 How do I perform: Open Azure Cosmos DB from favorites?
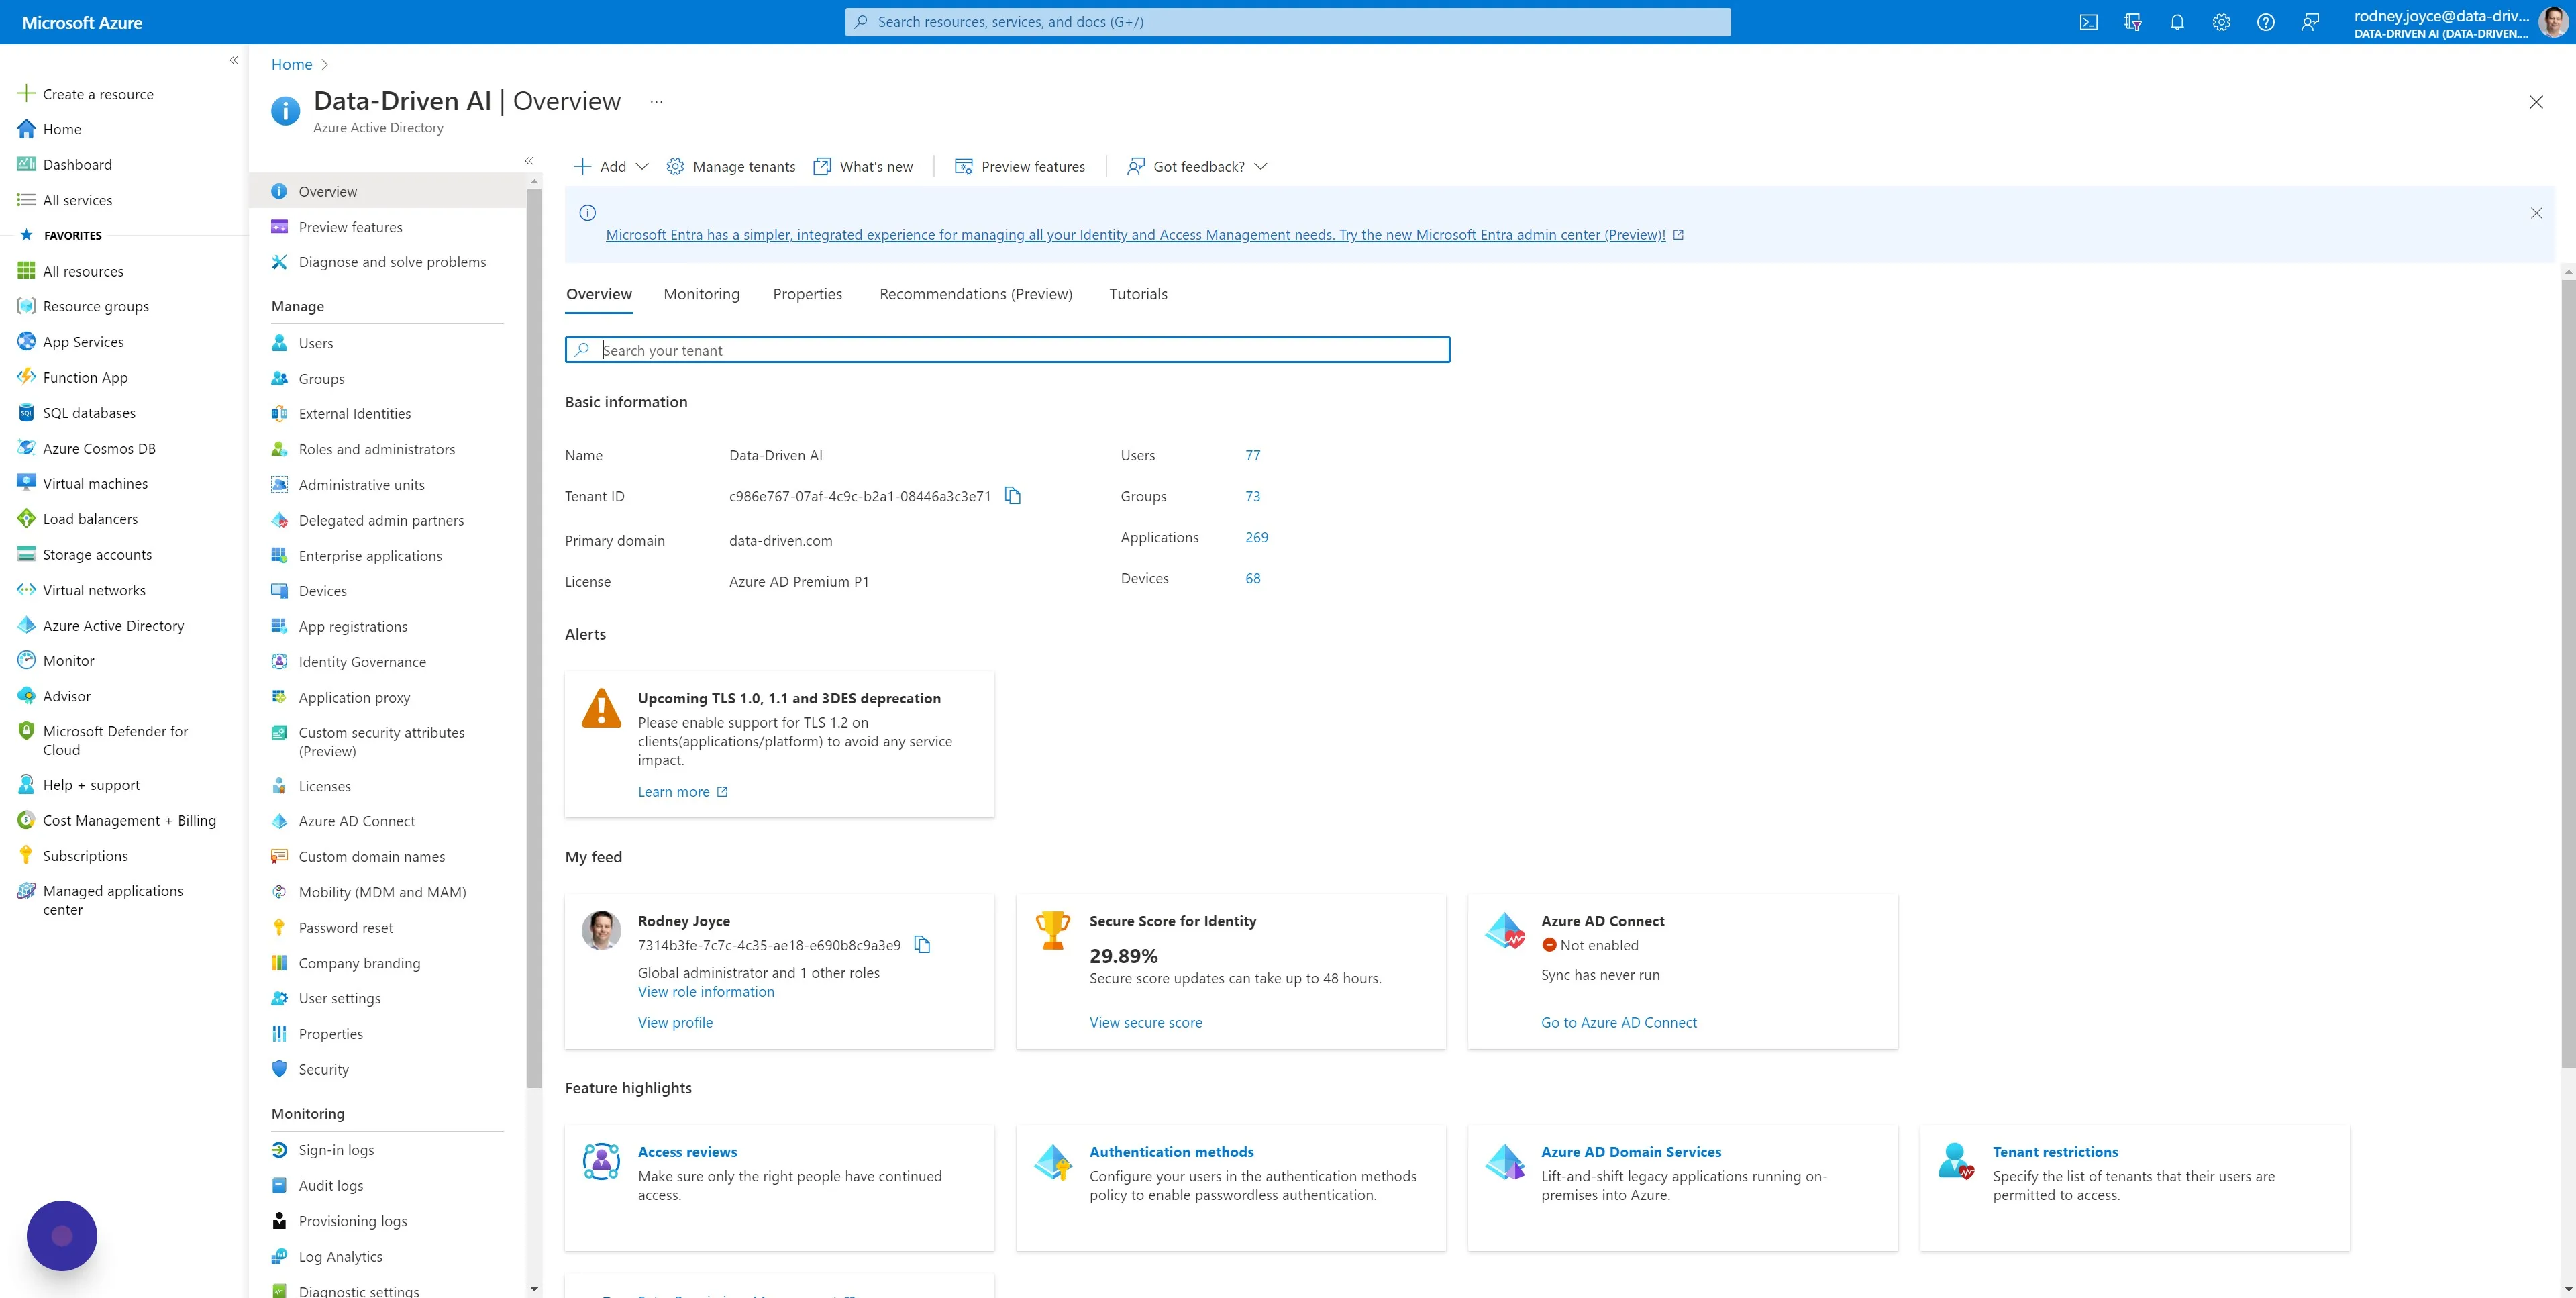99,448
